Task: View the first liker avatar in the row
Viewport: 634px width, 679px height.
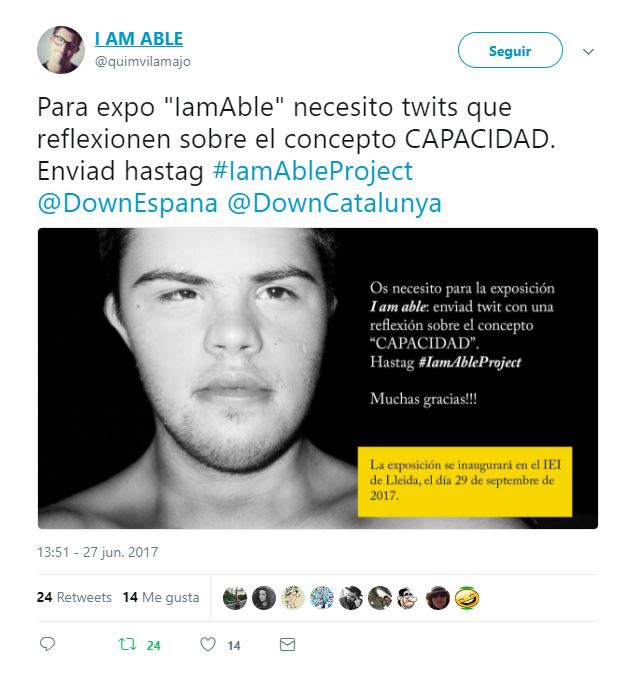Action: point(235,598)
